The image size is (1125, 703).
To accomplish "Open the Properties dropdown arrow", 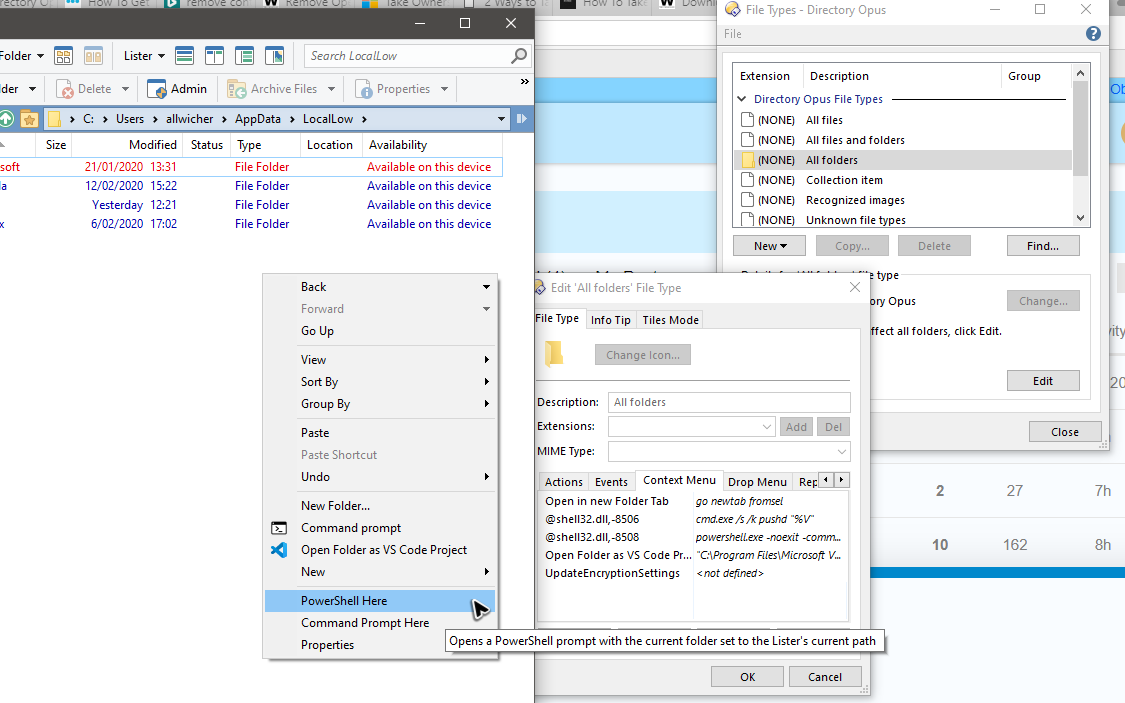I will point(445,89).
